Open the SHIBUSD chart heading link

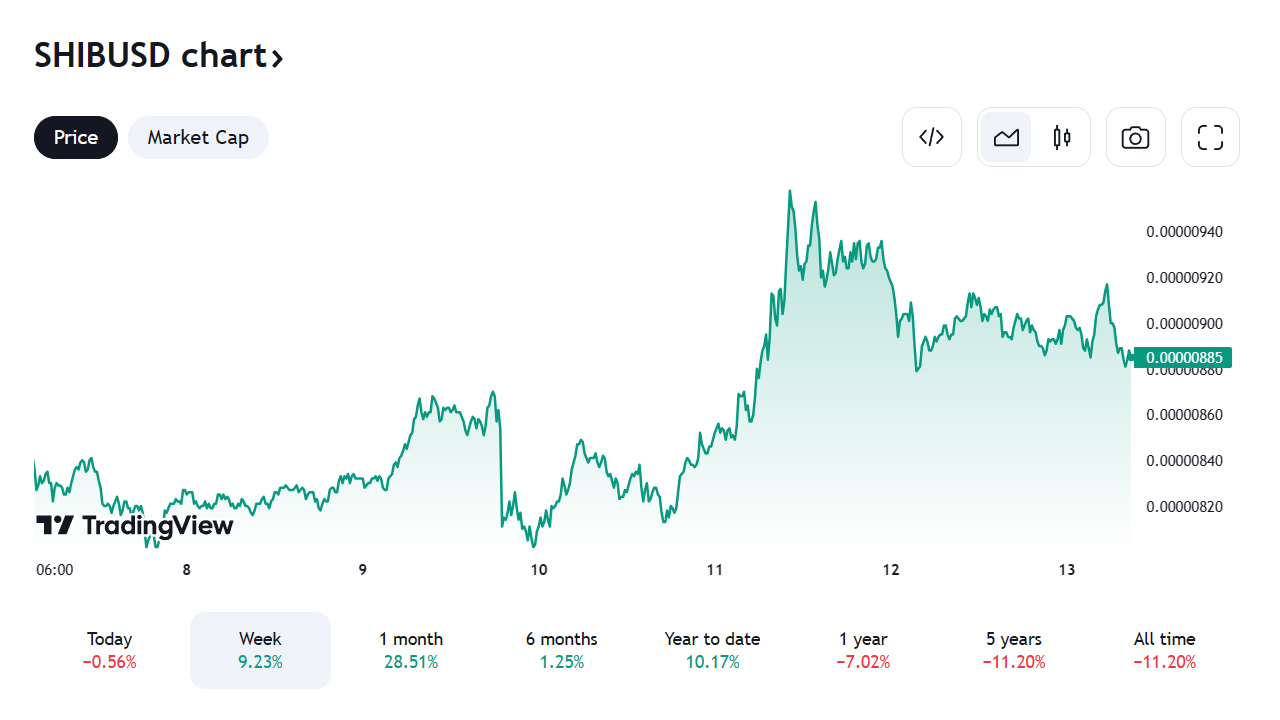[x=150, y=56]
